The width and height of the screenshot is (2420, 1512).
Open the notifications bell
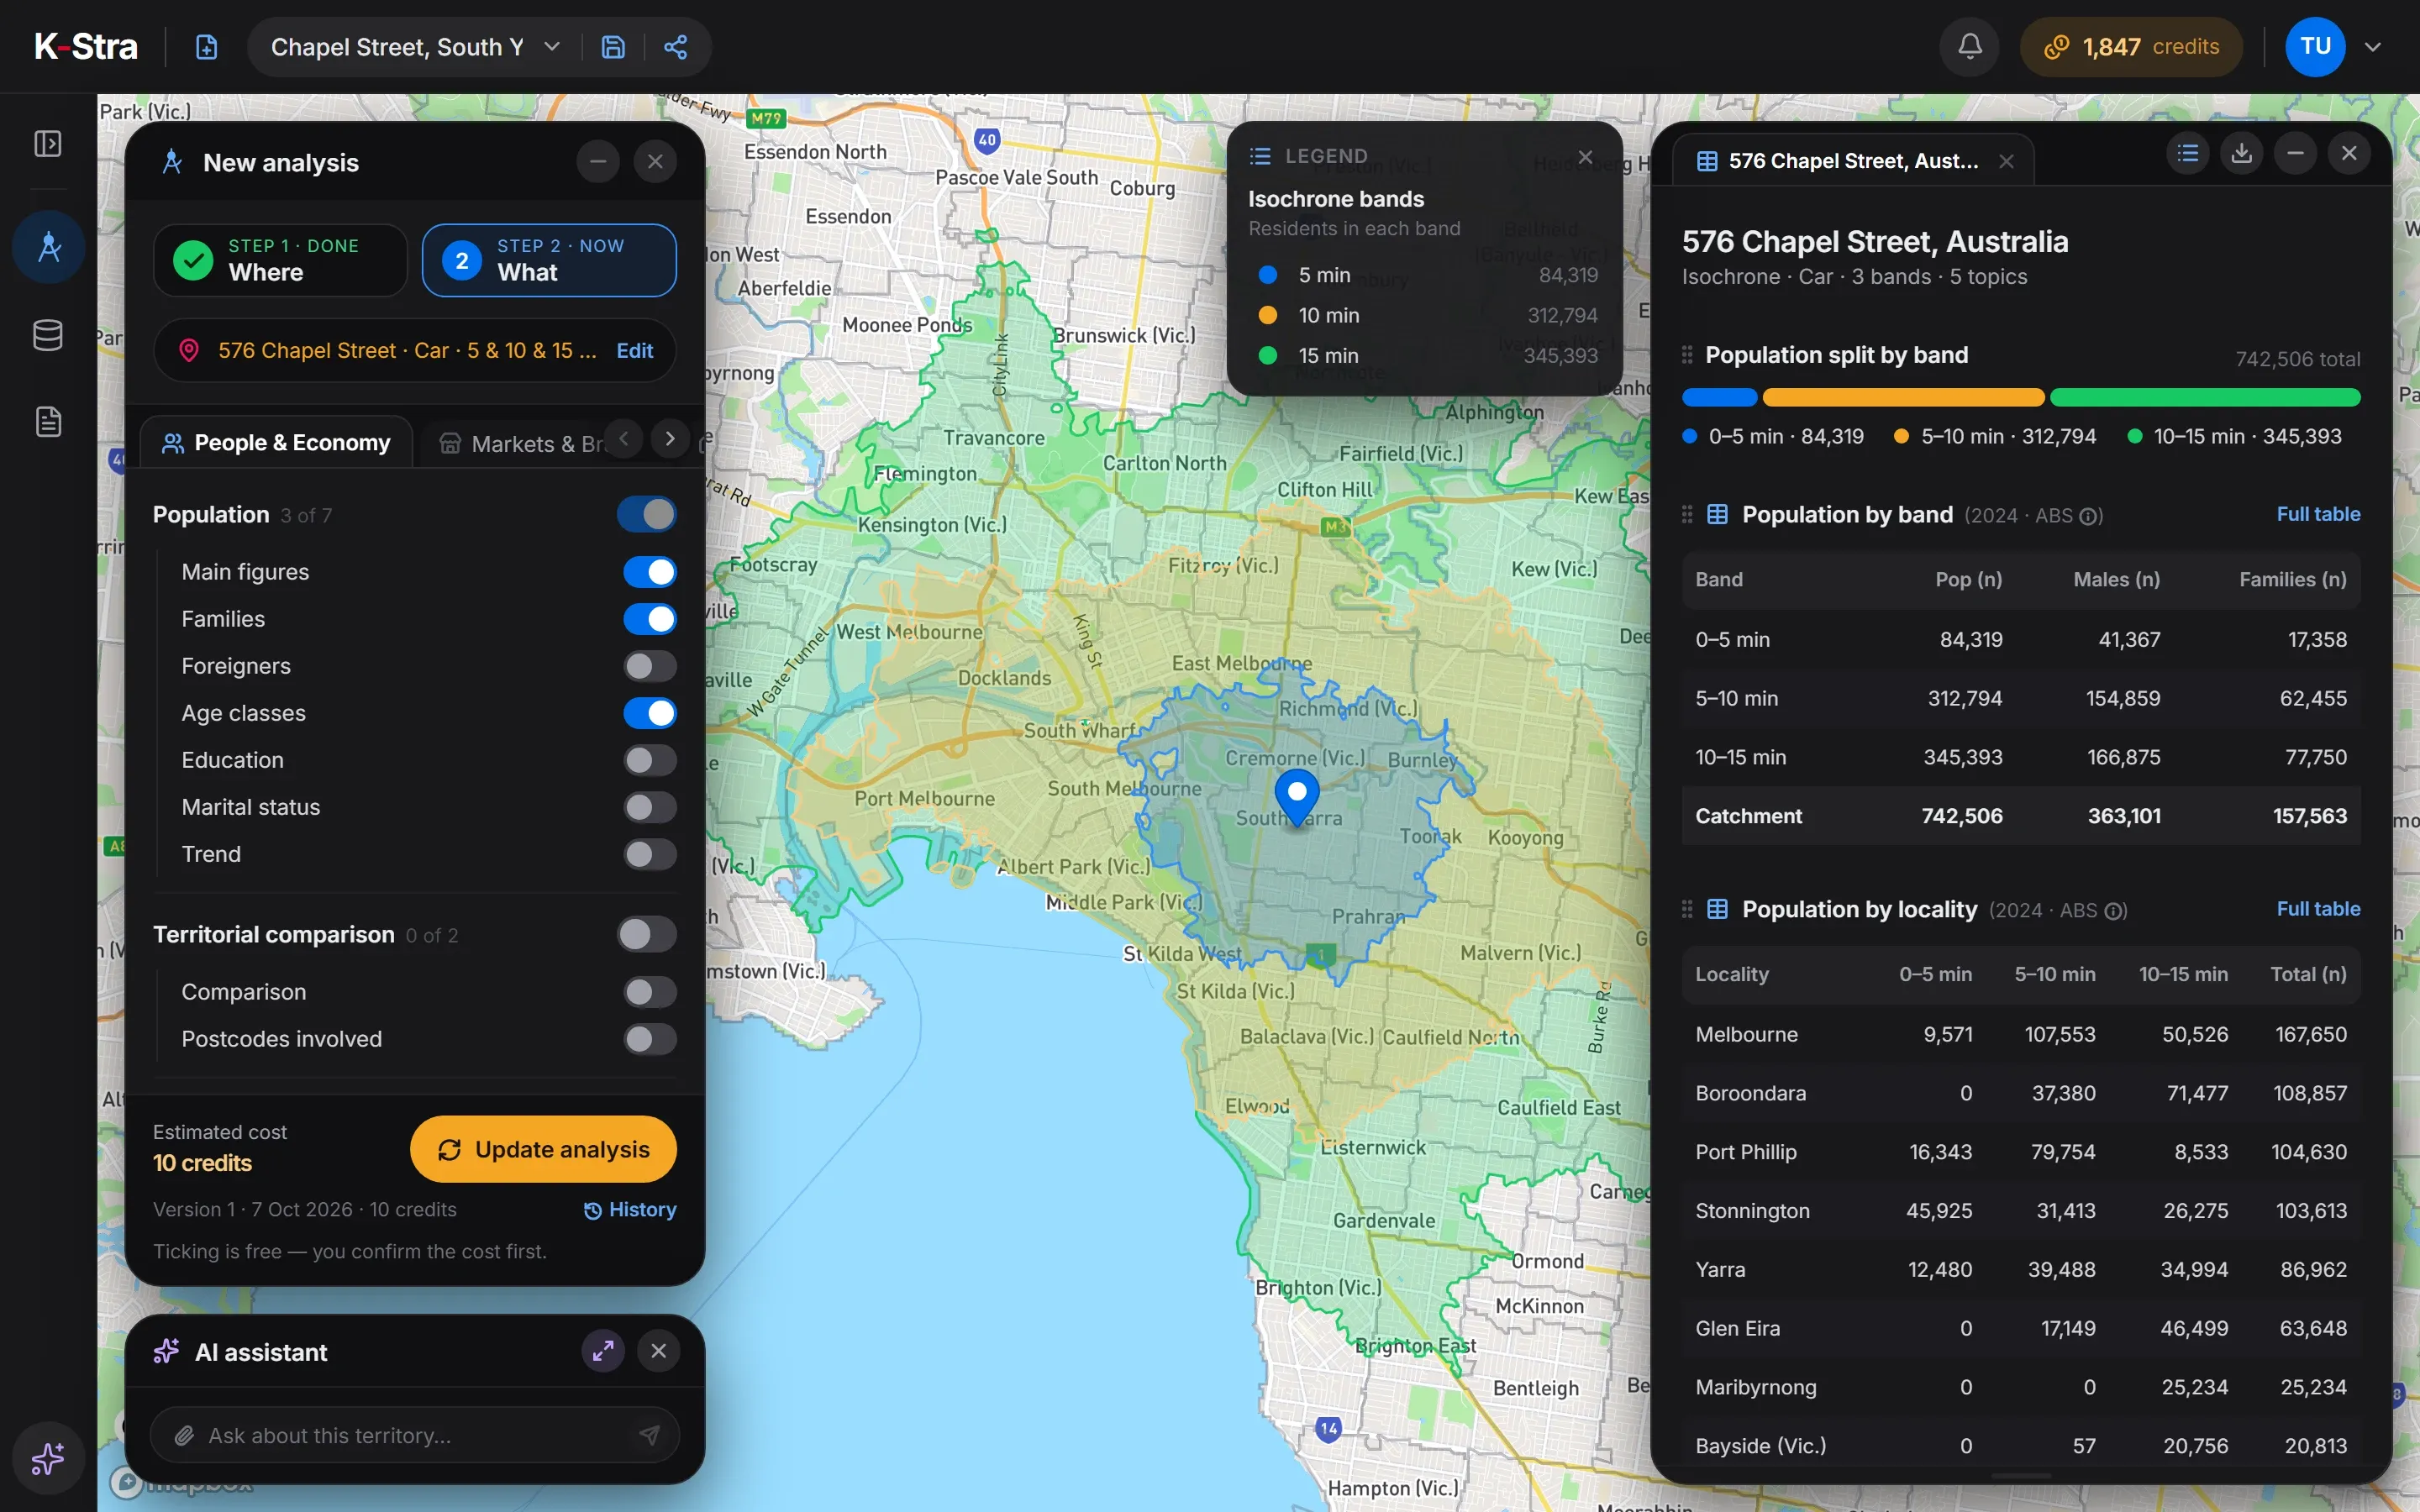(x=1969, y=46)
